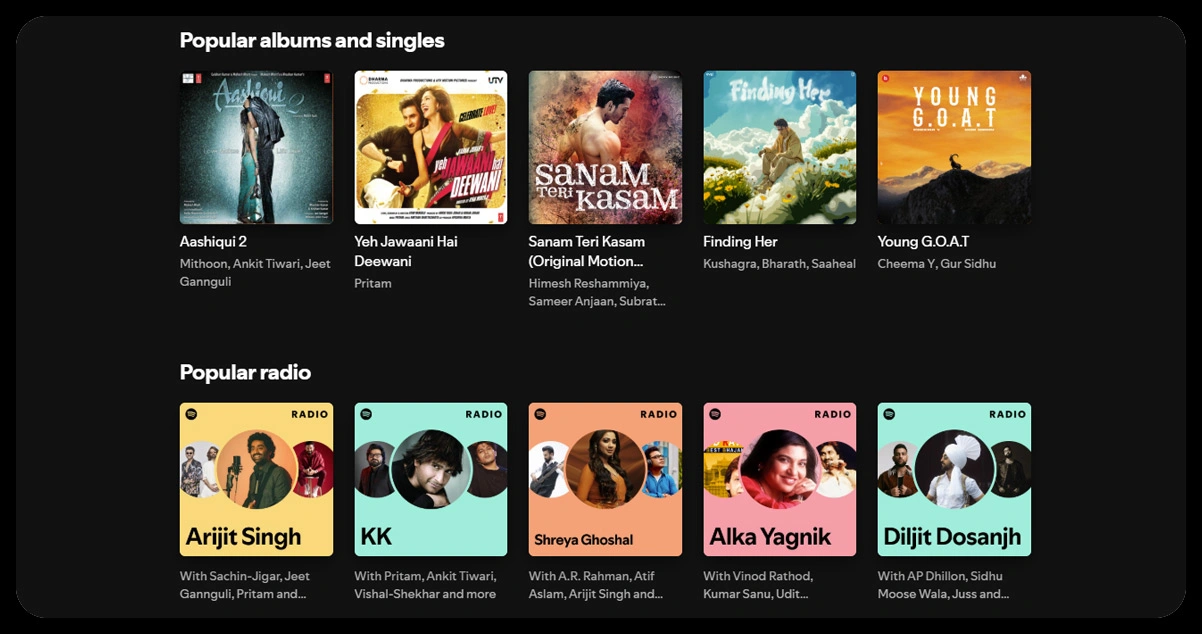
Task: Open the KK radio card
Action: [430, 479]
